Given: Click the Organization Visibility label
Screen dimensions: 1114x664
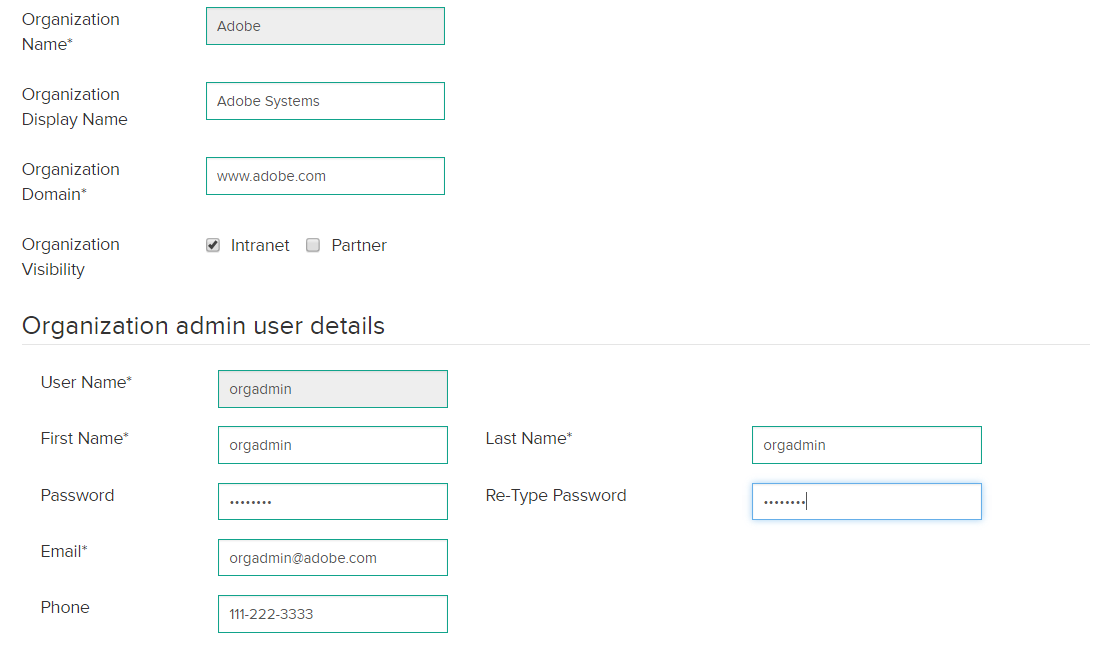Looking at the screenshot, I should tap(70, 257).
